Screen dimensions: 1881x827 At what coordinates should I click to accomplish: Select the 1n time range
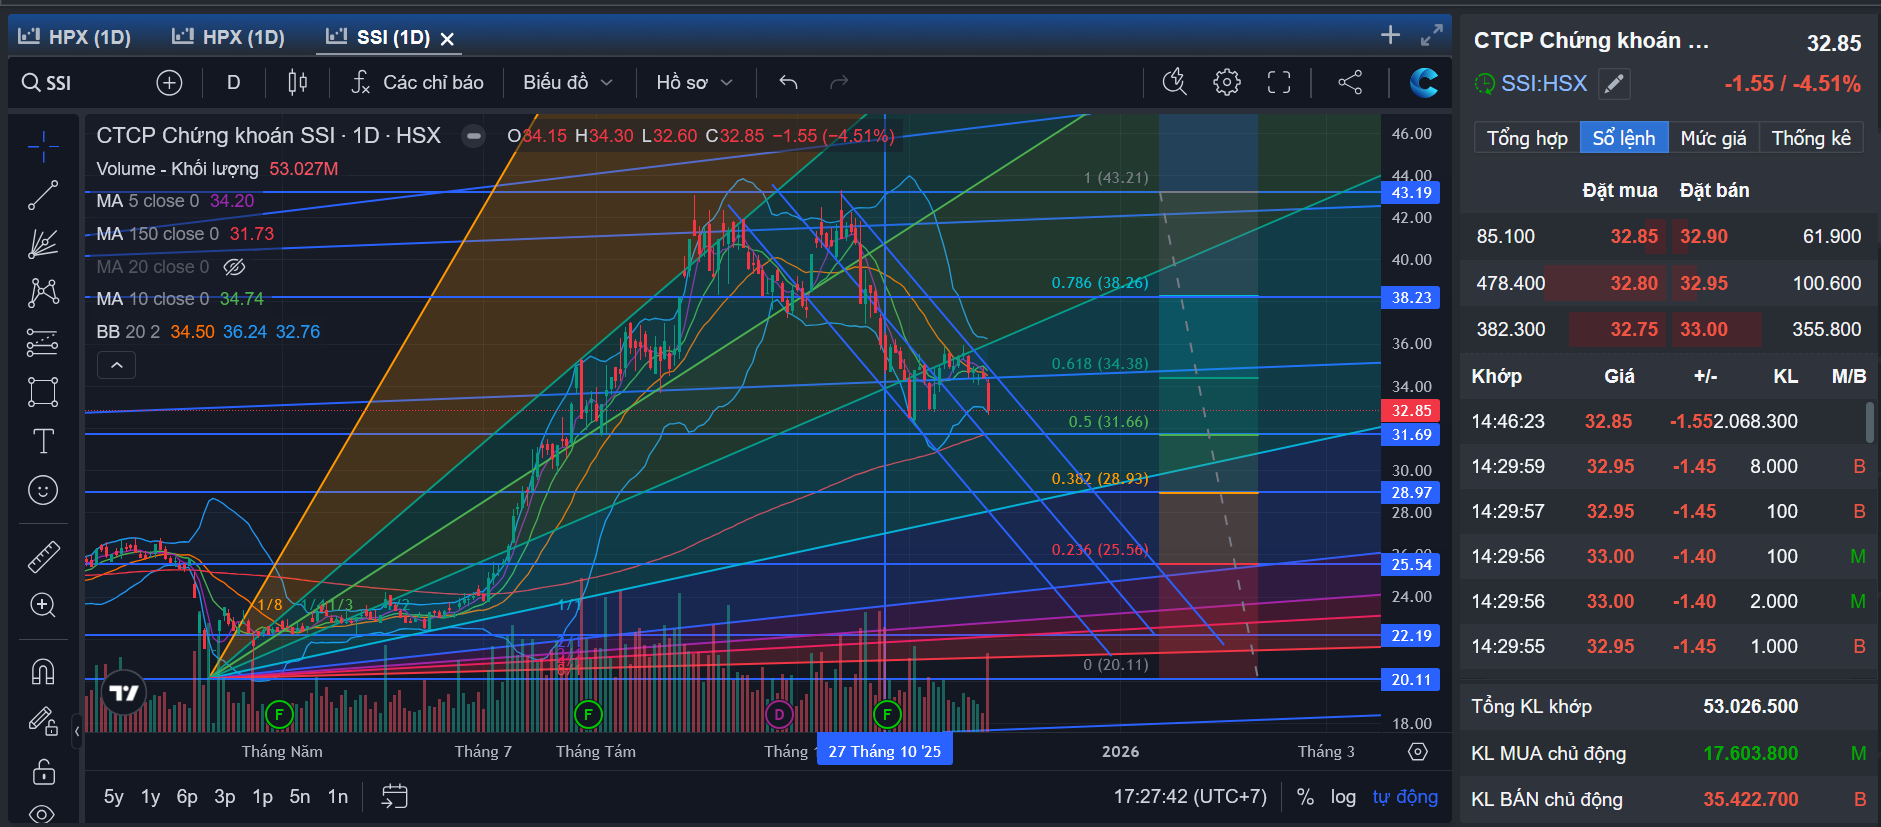(x=338, y=797)
